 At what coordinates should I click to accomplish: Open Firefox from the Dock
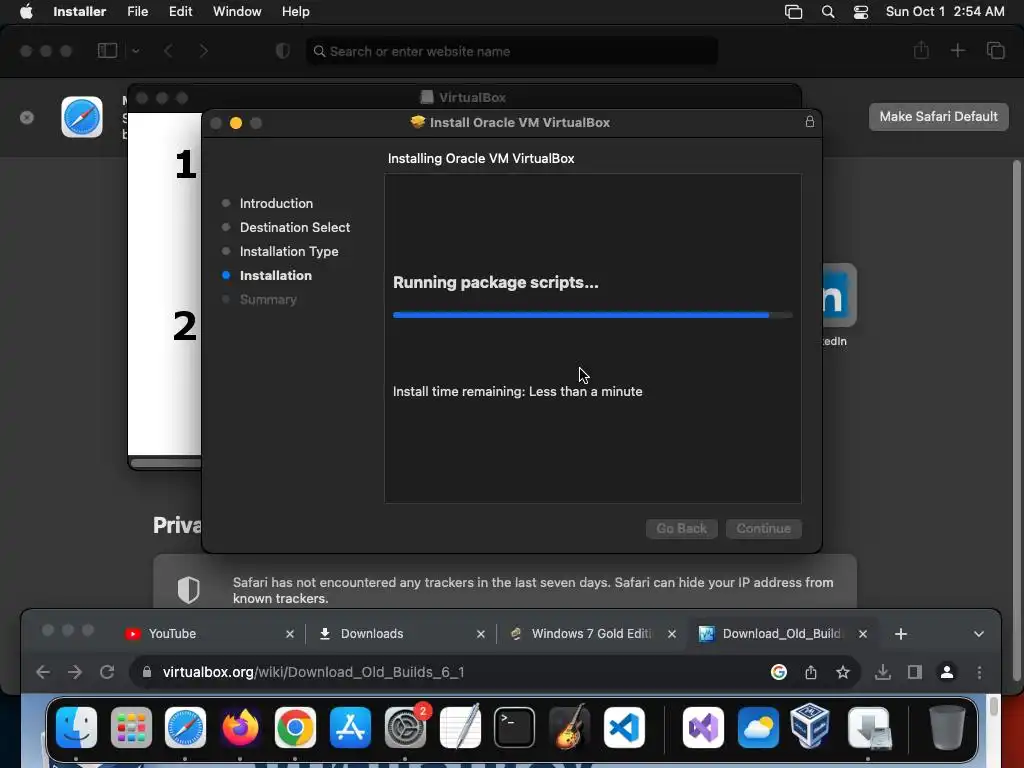click(x=240, y=727)
